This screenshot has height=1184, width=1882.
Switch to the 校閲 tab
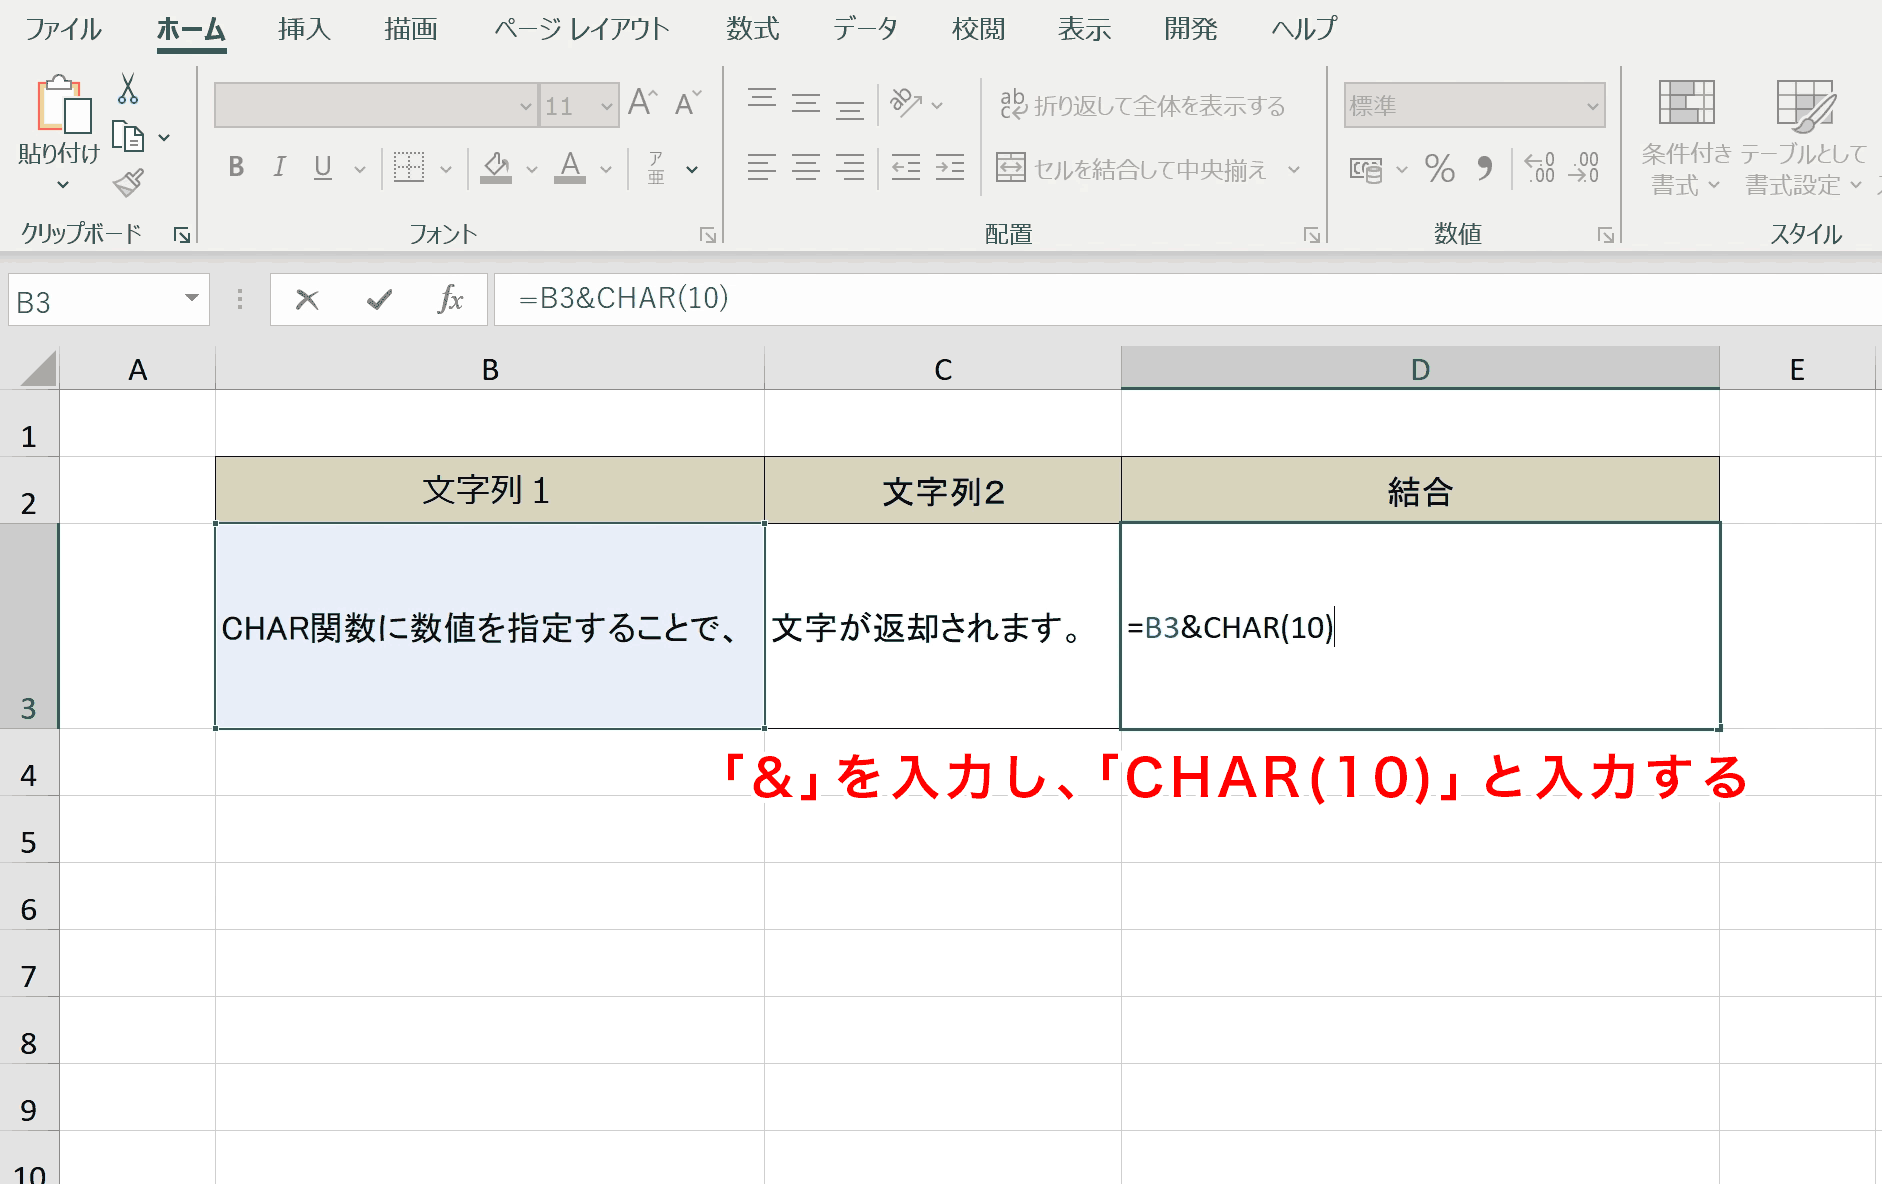pyautogui.click(x=979, y=29)
